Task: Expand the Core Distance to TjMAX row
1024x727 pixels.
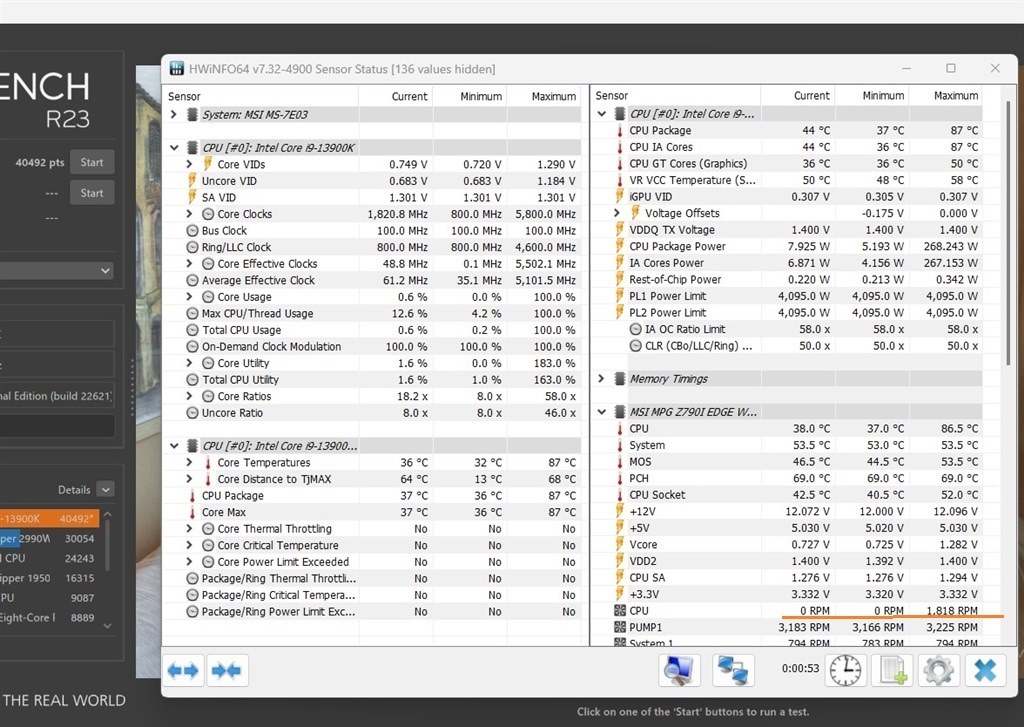Action: point(189,479)
